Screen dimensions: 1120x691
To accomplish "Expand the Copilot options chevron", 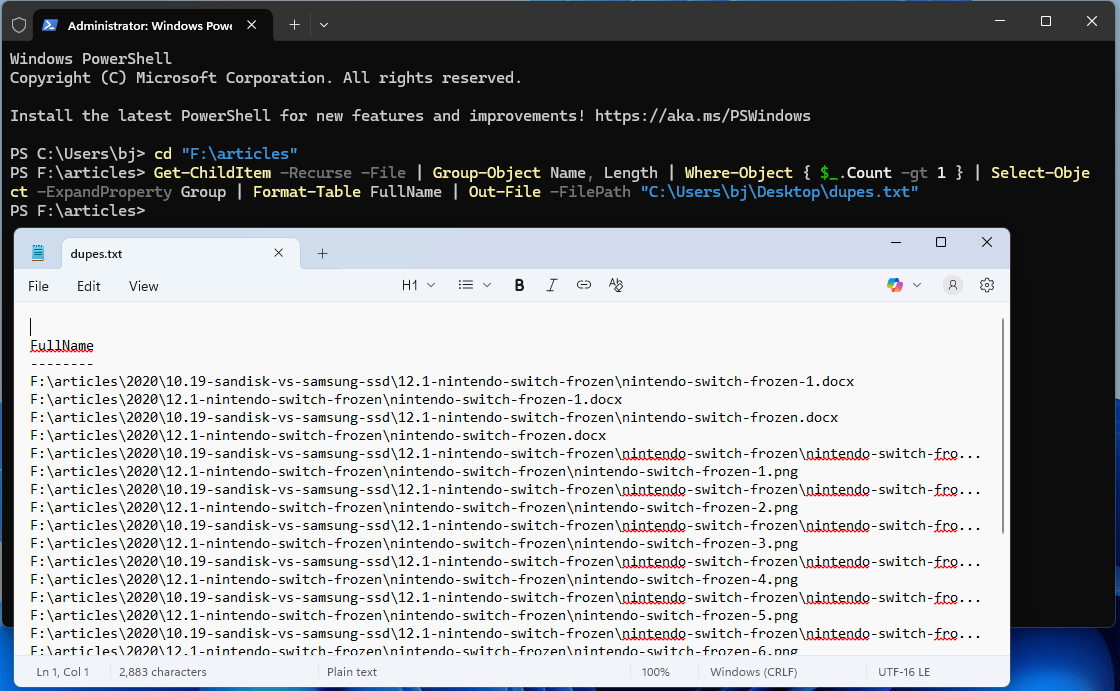I will (916, 285).
